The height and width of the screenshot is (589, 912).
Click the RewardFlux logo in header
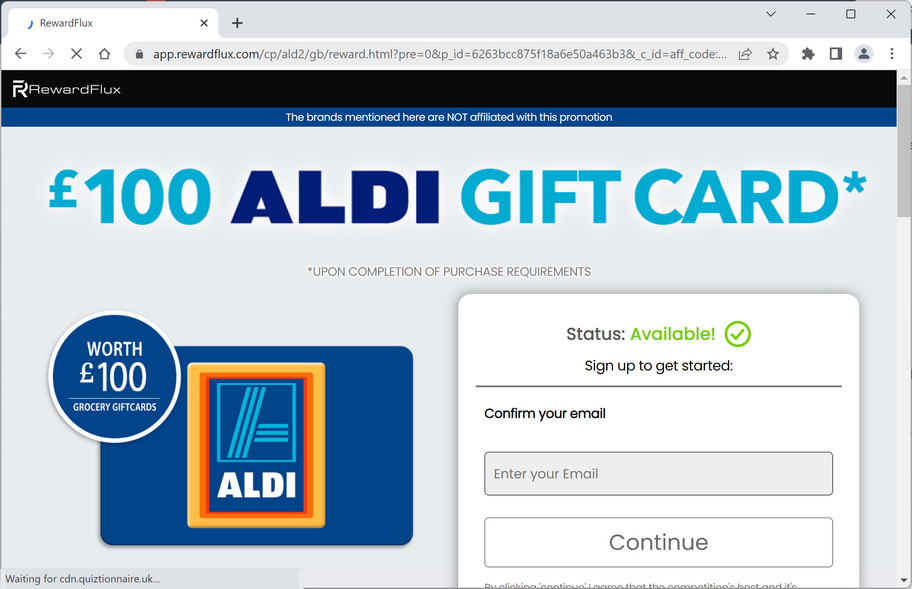67,89
